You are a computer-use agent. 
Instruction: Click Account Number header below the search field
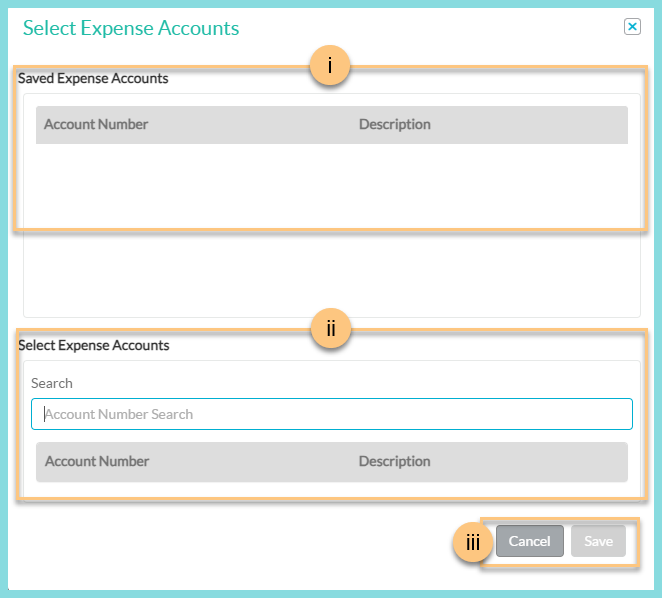click(x=97, y=462)
